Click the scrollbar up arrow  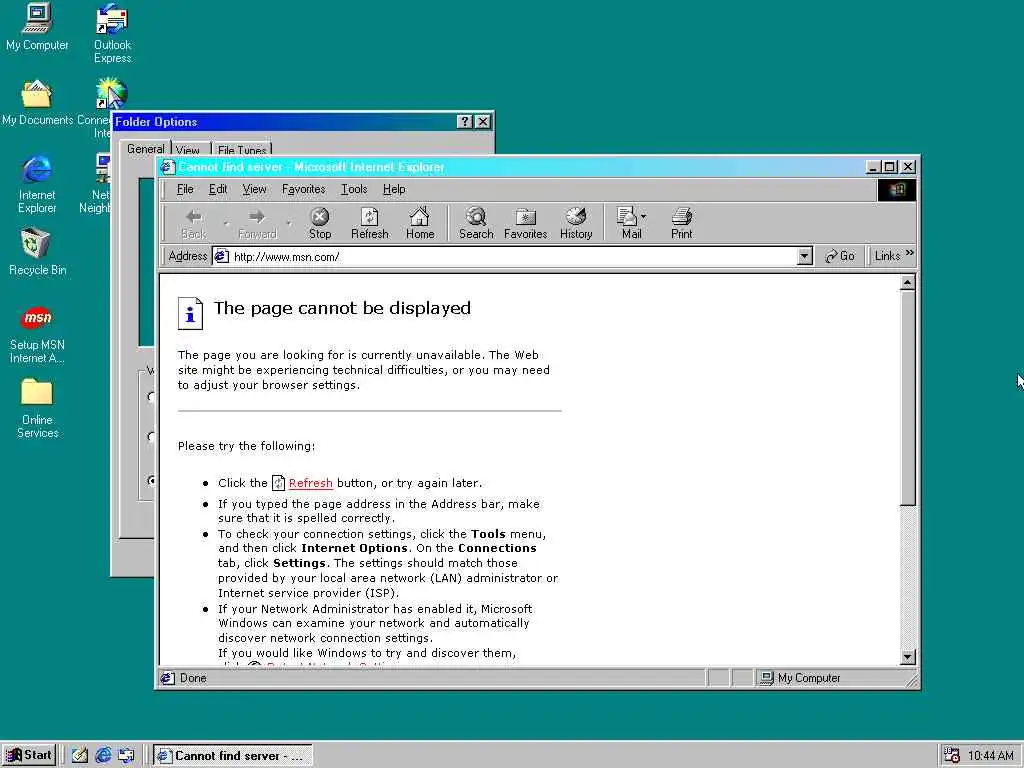pos(907,283)
